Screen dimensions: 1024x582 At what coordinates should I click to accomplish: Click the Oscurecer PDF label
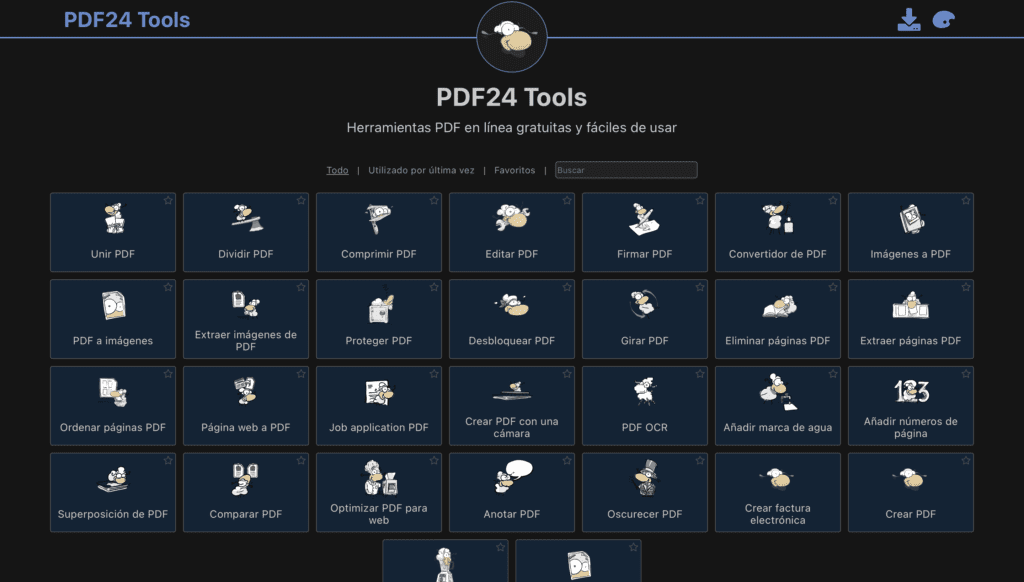(645, 514)
